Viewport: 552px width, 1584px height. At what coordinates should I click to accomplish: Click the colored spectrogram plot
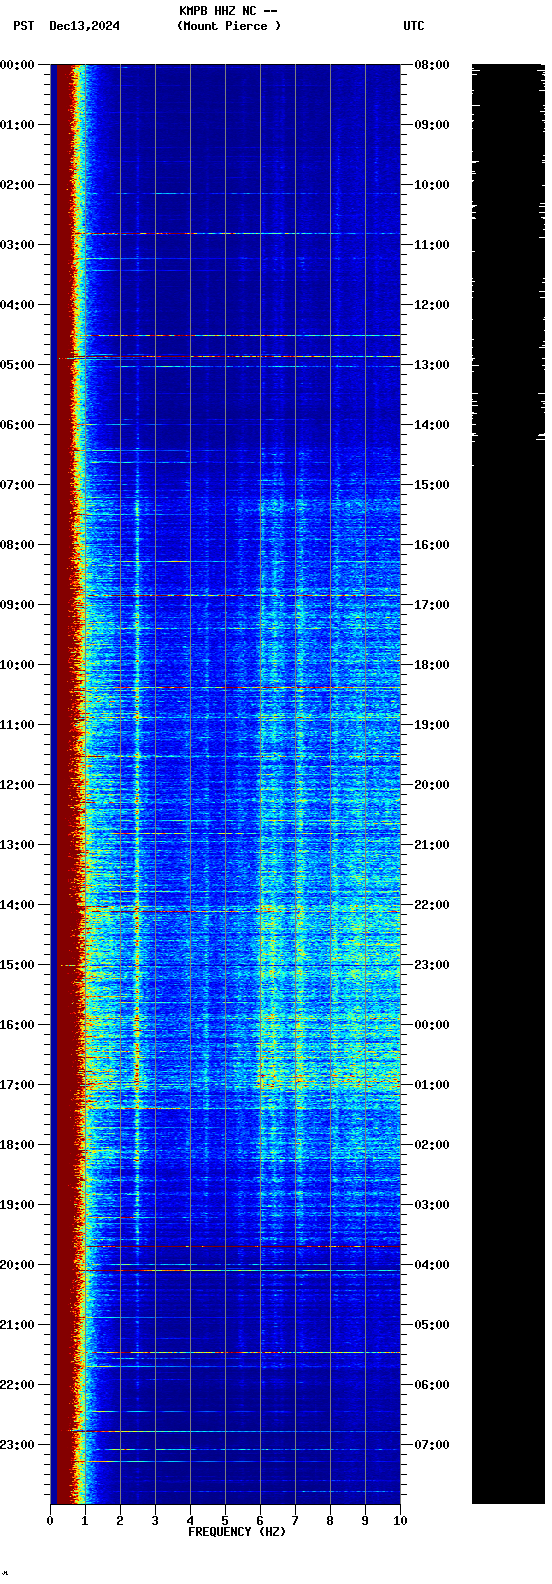pos(225,784)
